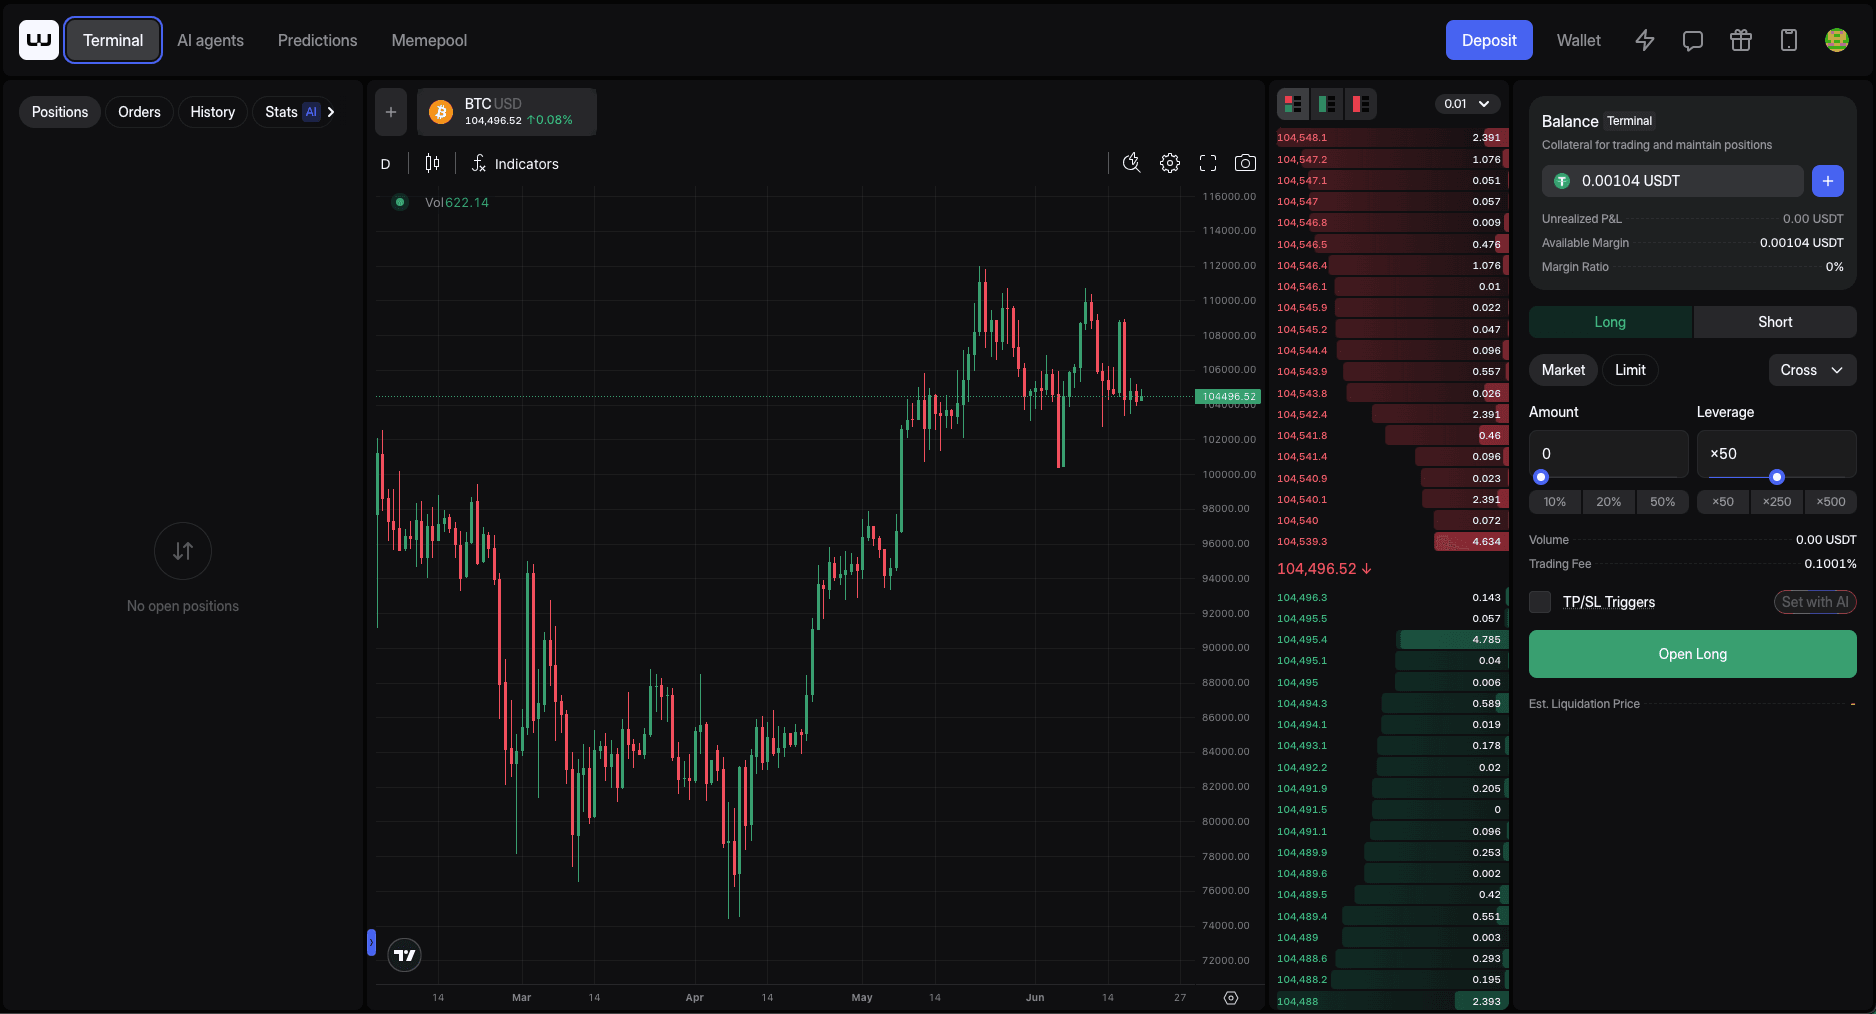Open chart settings gear icon
The image size is (1876, 1014).
(1169, 163)
